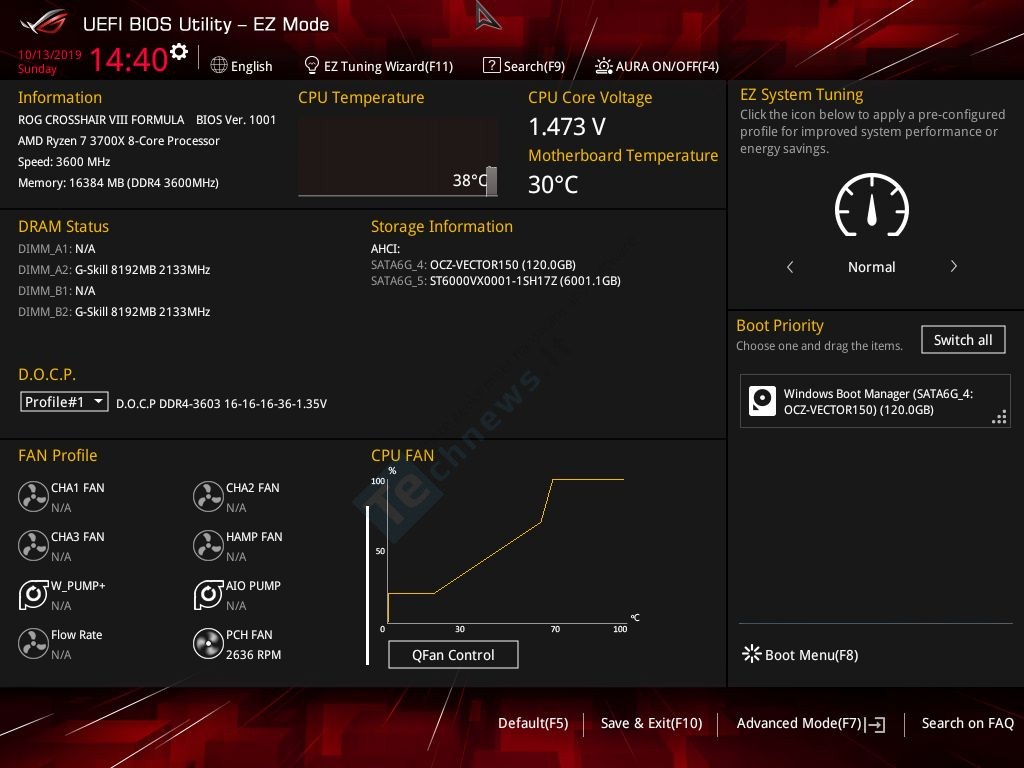
Task: Select the HAMP FAN icon
Action: [x=208, y=545]
